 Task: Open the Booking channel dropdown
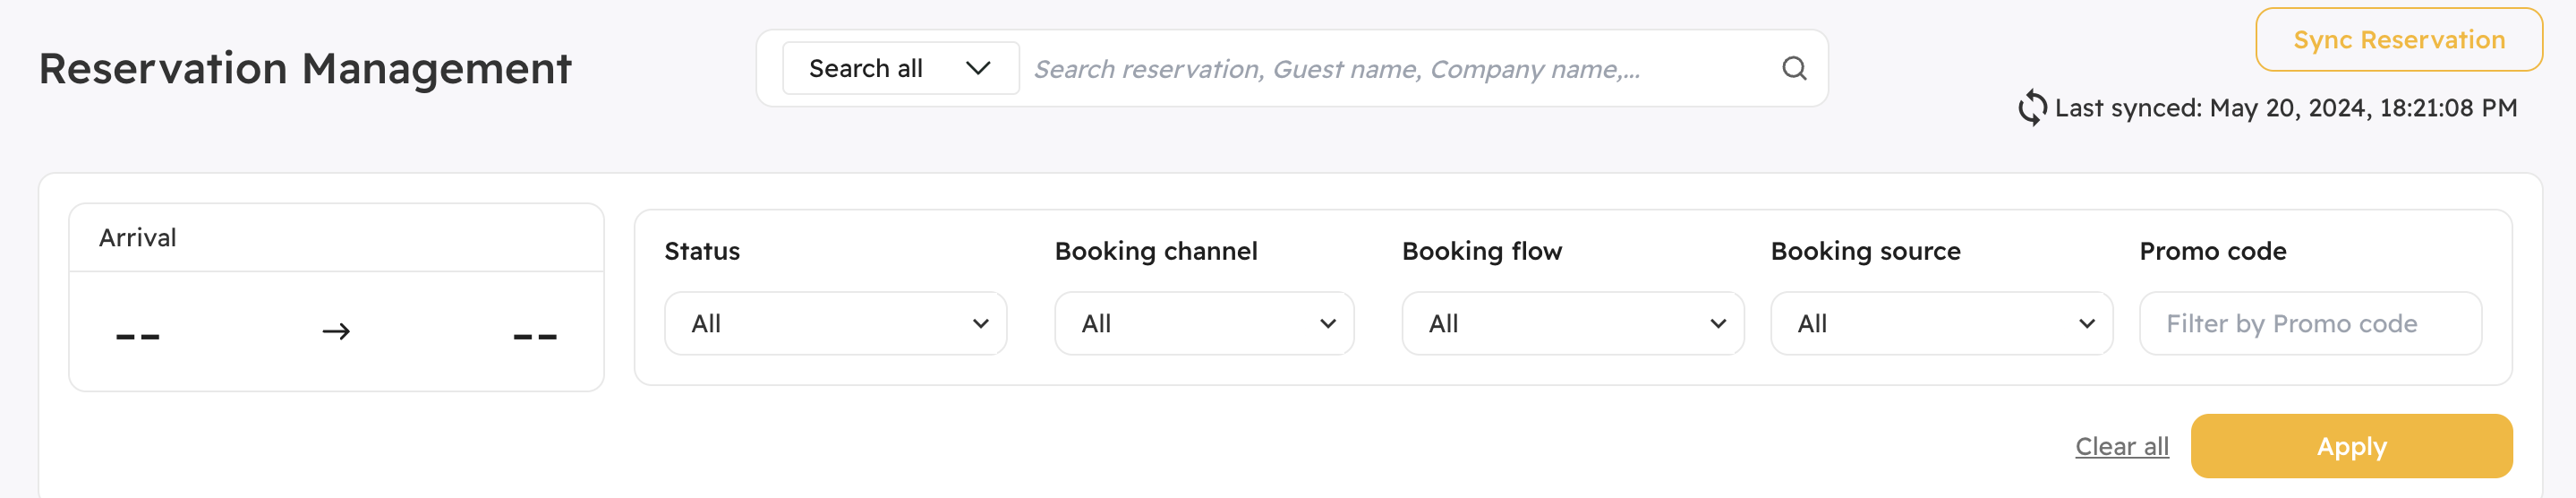coord(1204,323)
